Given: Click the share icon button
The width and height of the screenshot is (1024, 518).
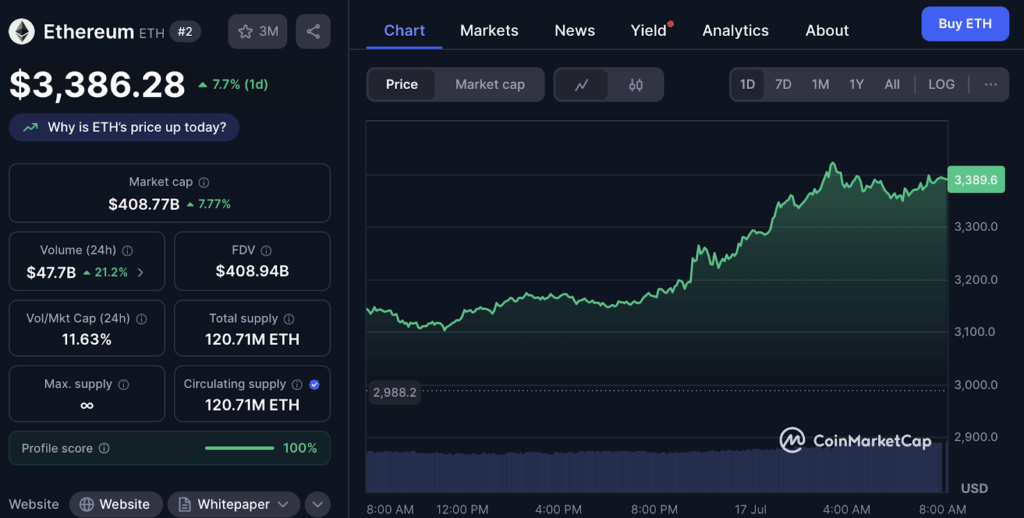Looking at the screenshot, I should pyautogui.click(x=313, y=31).
